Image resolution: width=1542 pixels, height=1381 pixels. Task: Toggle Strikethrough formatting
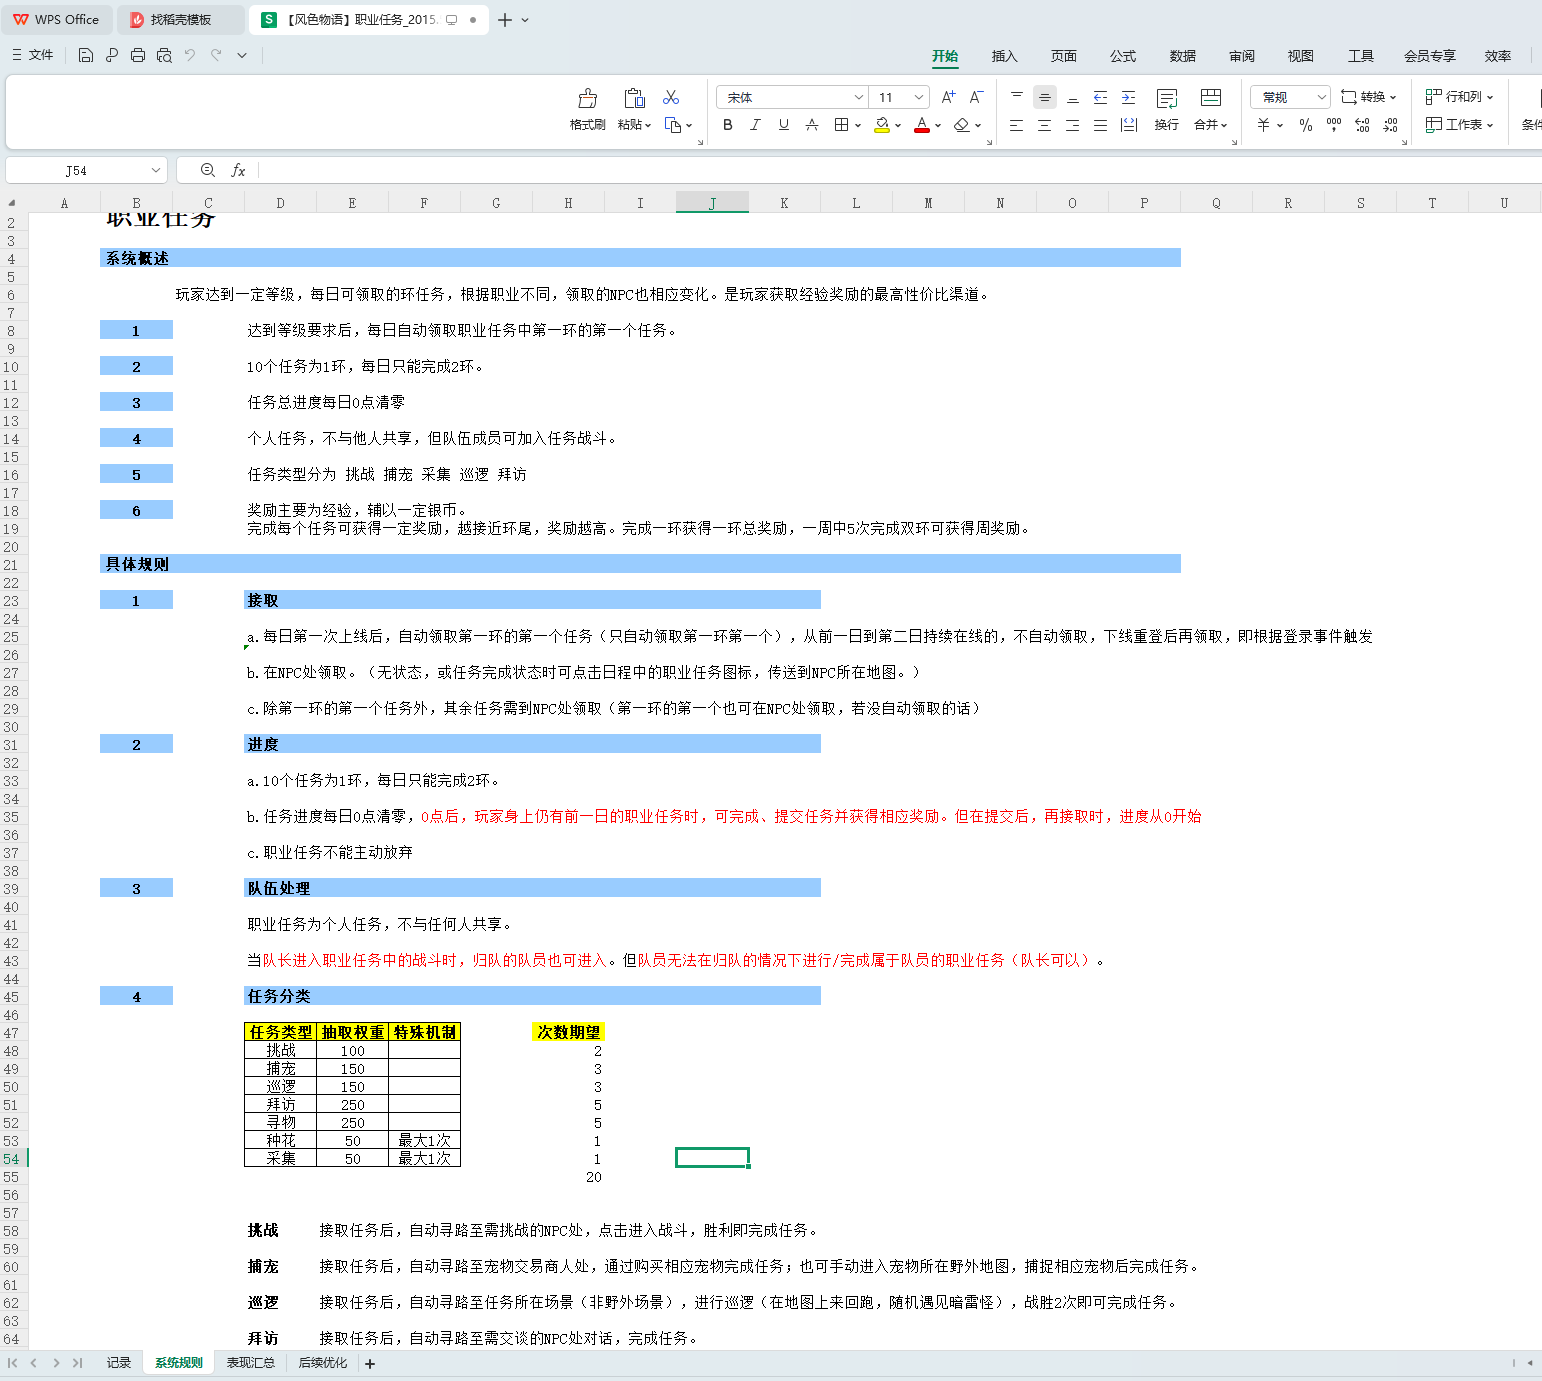[x=812, y=125]
